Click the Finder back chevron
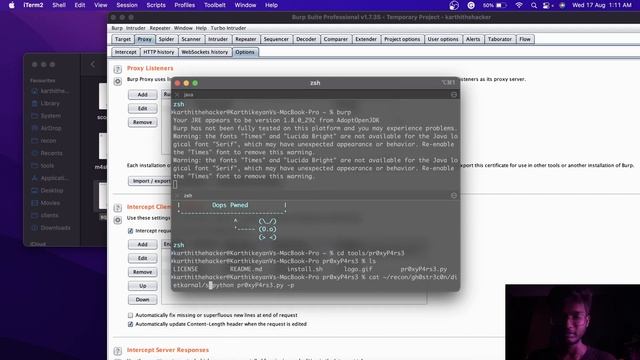The height and width of the screenshot is (360, 640). click(x=93, y=64)
